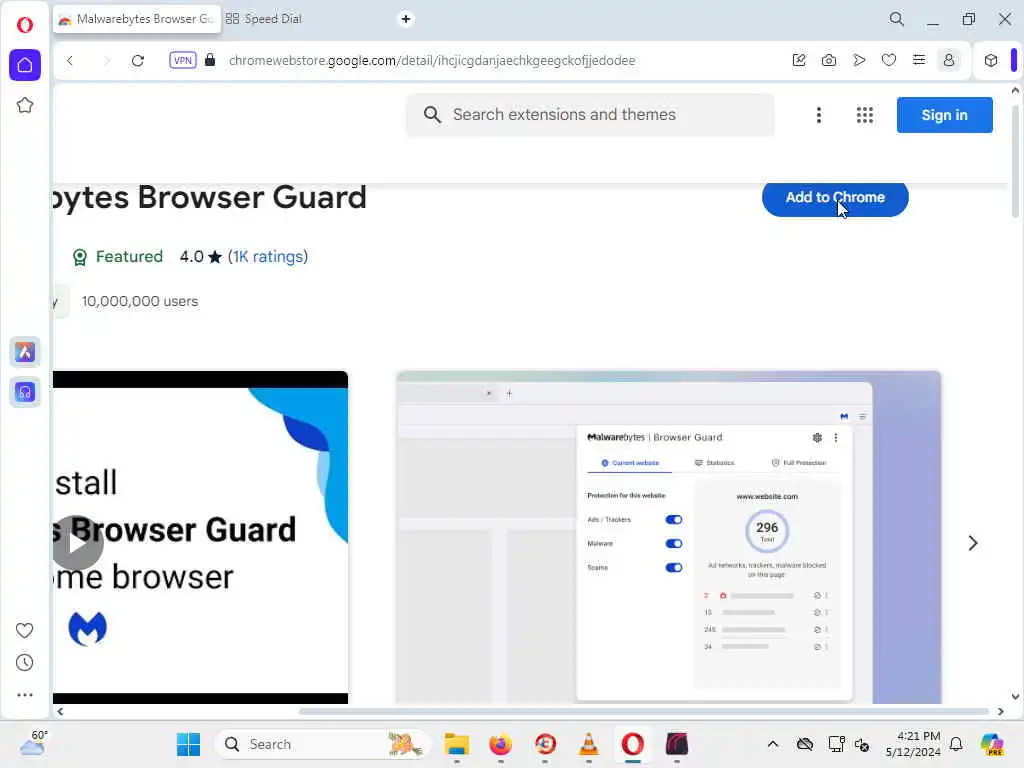Launch Firefox from taskbar
The width and height of the screenshot is (1024, 768).
click(x=500, y=744)
